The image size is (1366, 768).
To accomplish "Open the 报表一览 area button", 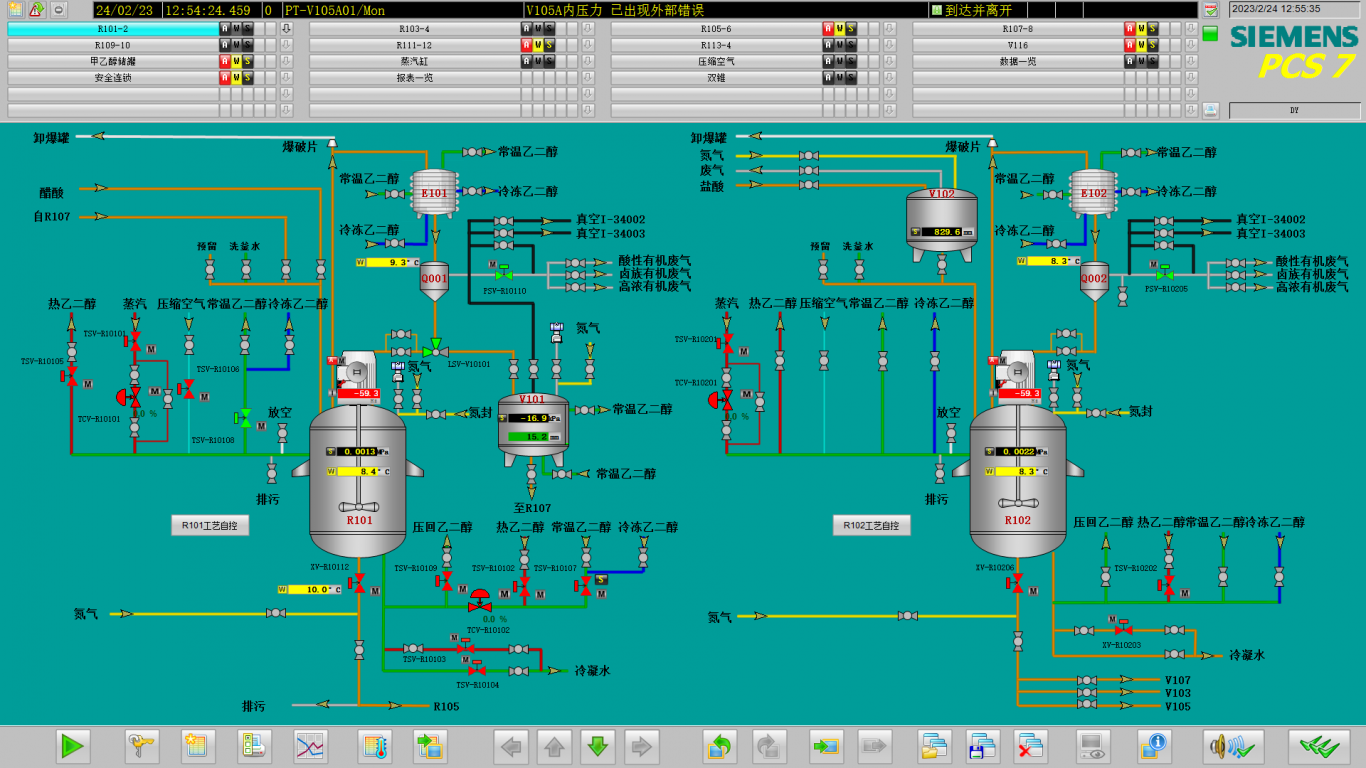I will [x=414, y=77].
